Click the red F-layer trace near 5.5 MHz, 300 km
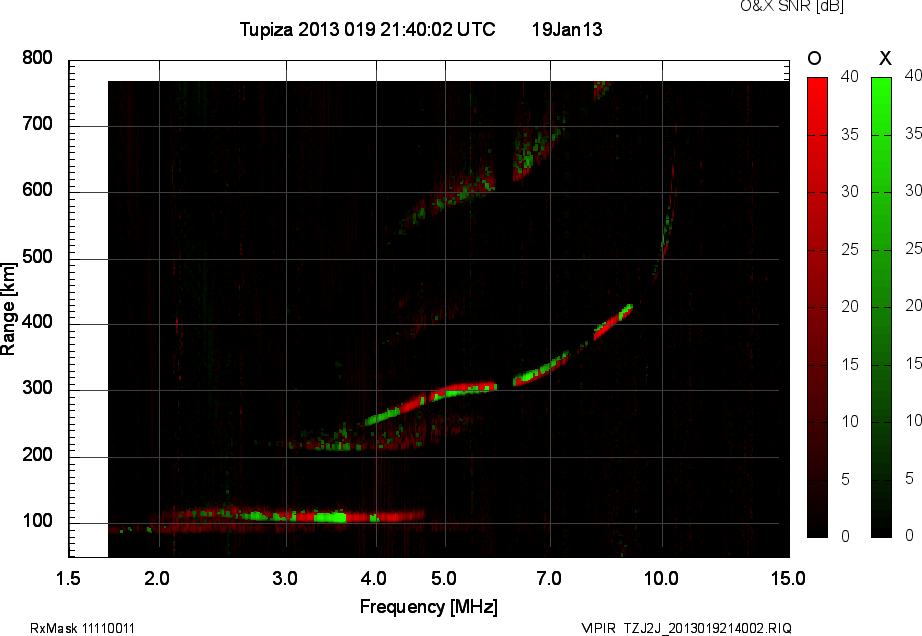The width and height of the screenshot is (922, 636). 465,389
